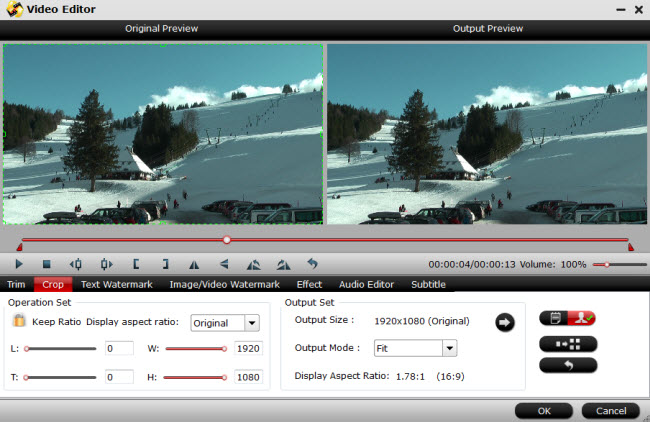The height and width of the screenshot is (422, 650).
Task: Click the Volume slider
Action: click(x=620, y=264)
